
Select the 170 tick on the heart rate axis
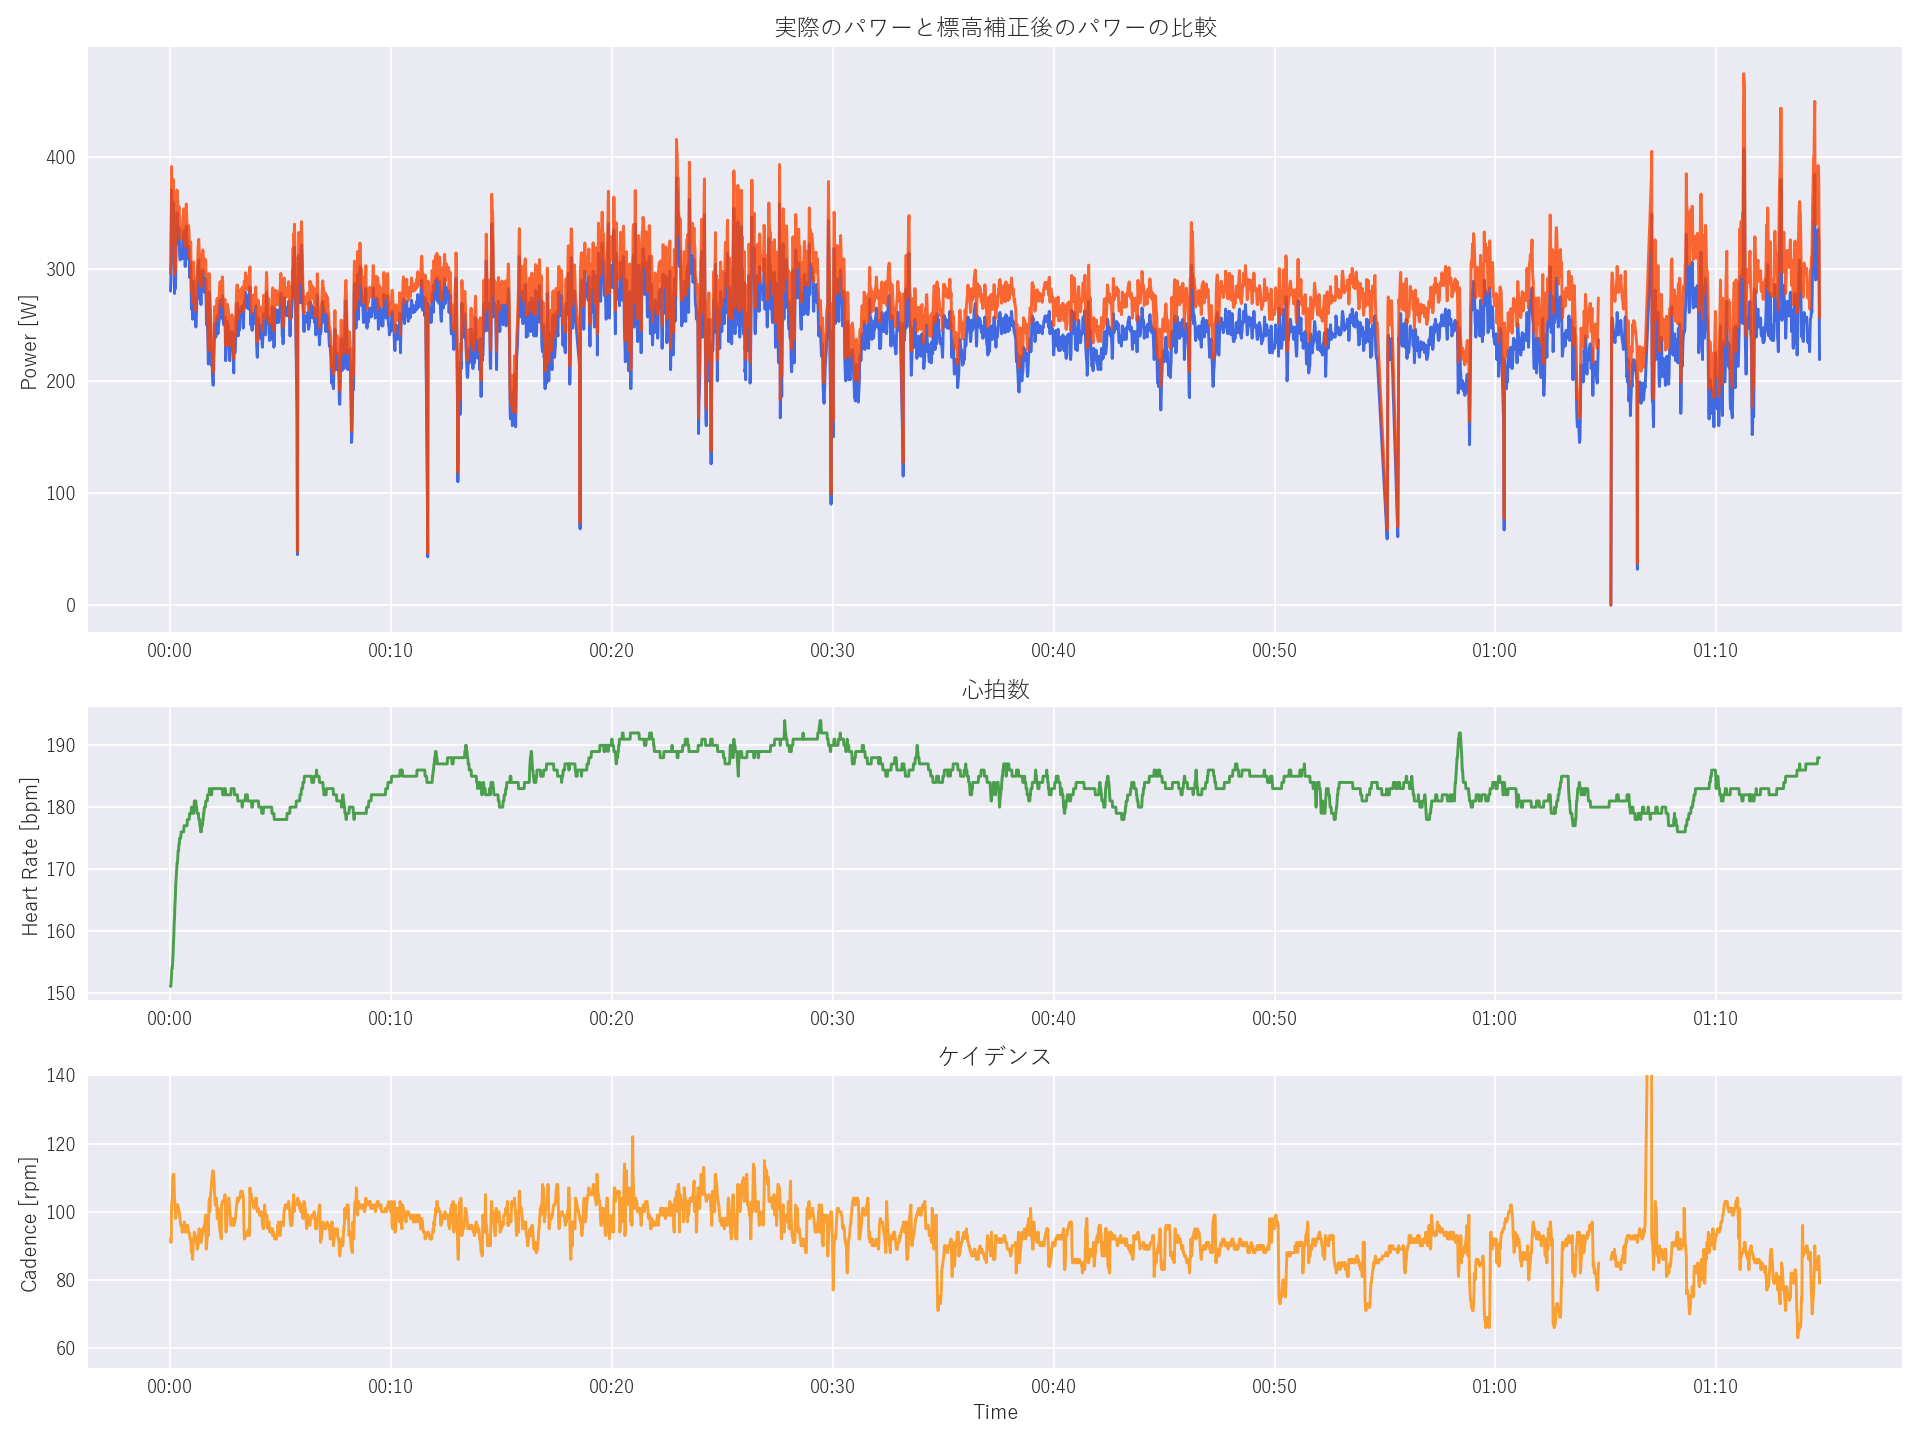pos(60,869)
